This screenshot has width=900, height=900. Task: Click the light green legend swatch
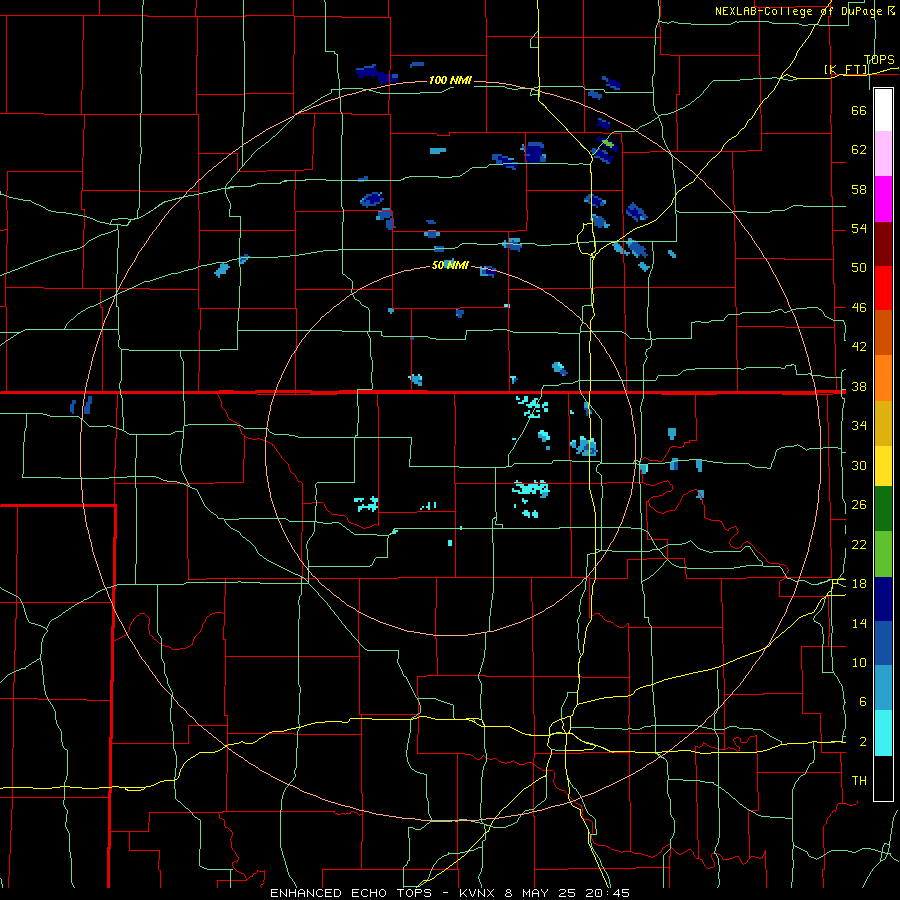[883, 554]
